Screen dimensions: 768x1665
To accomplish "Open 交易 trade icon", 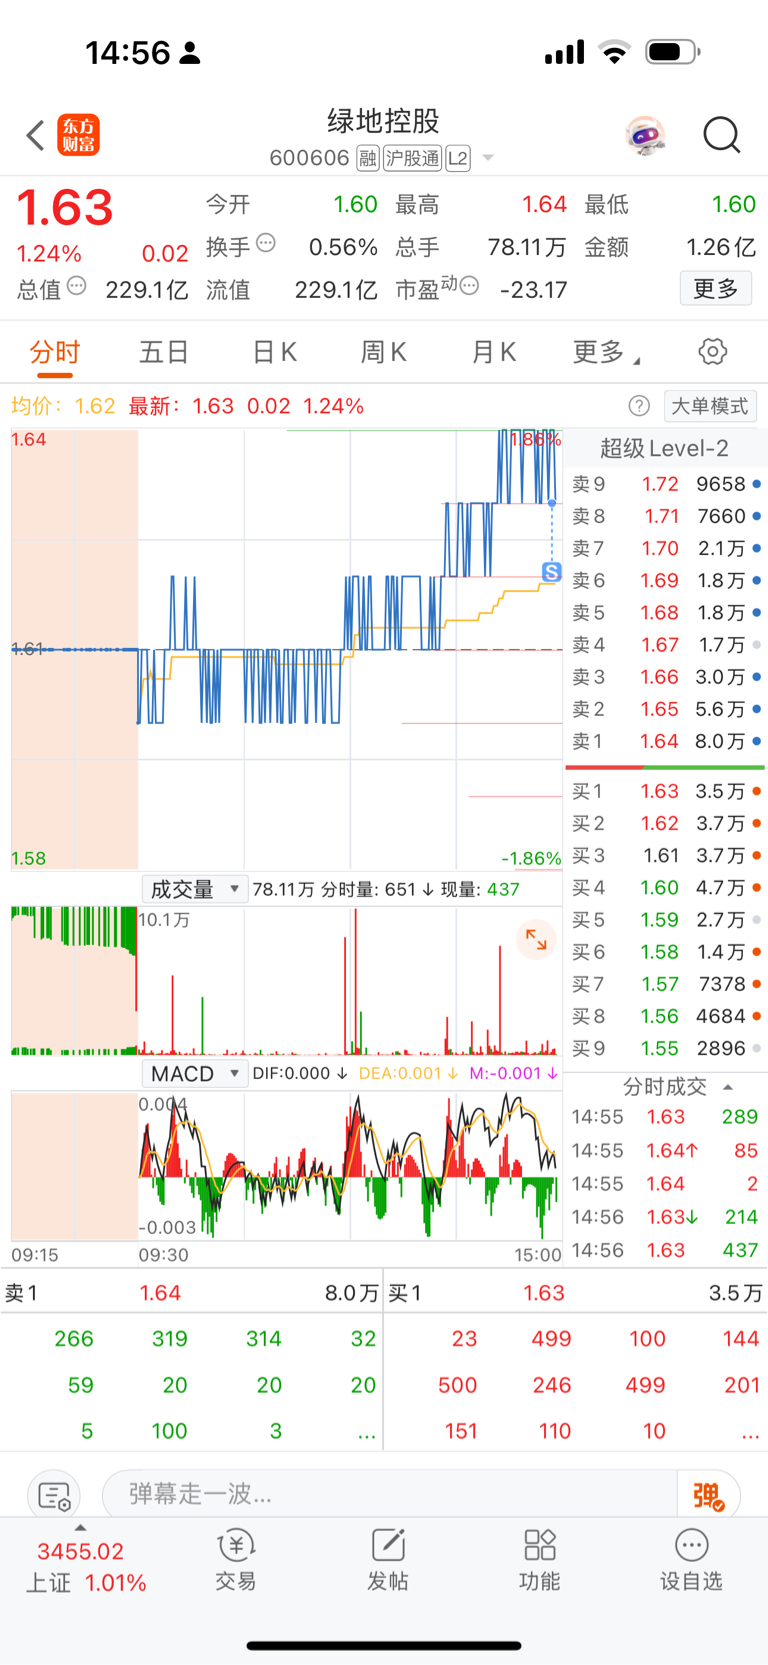I will 236,1559.
